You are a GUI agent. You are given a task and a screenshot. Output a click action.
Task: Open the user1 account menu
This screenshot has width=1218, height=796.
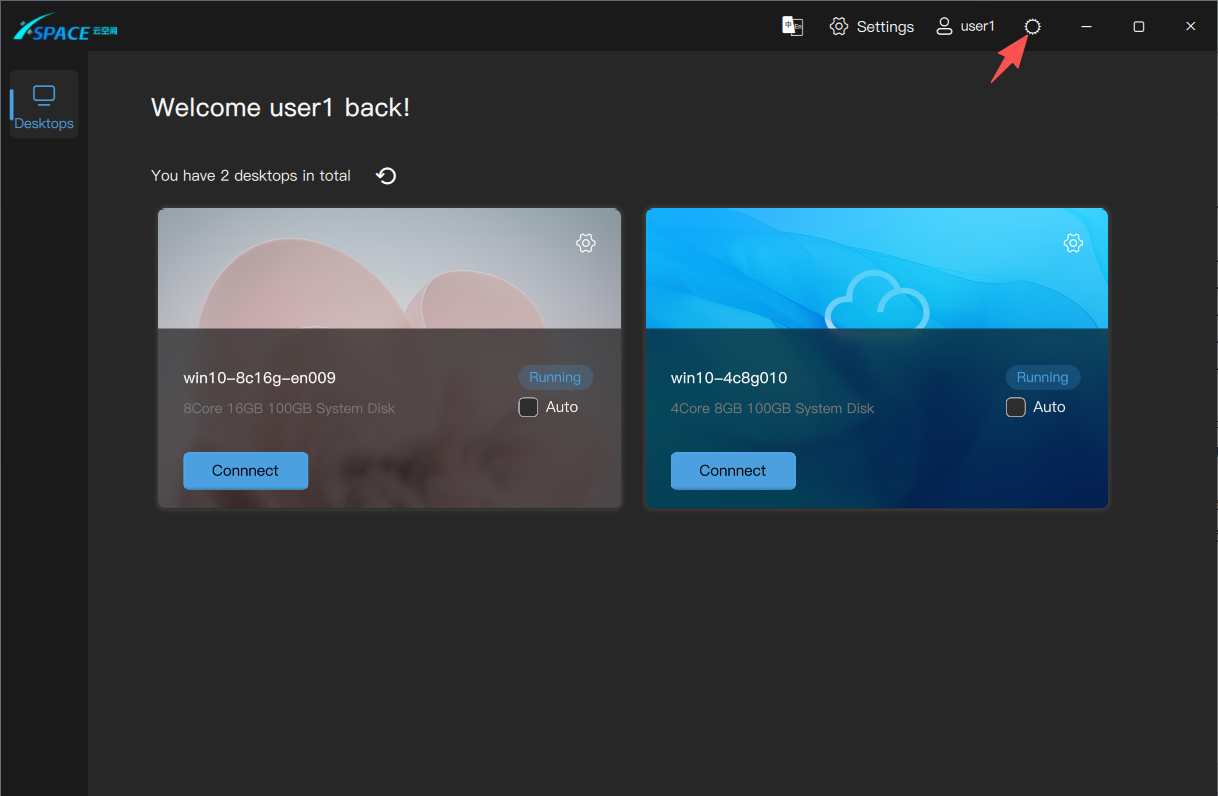[x=965, y=27]
